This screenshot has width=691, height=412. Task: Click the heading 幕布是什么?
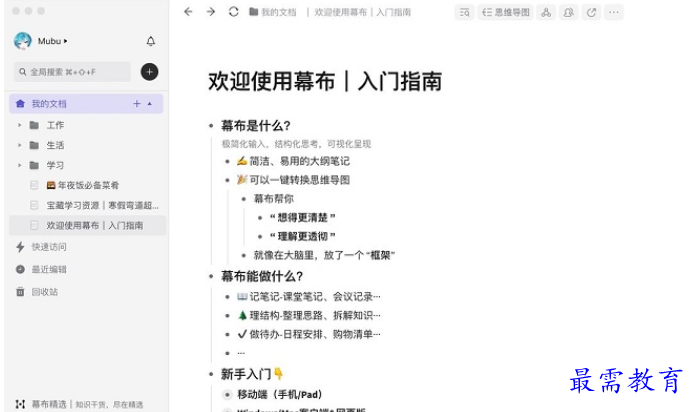tap(256, 126)
